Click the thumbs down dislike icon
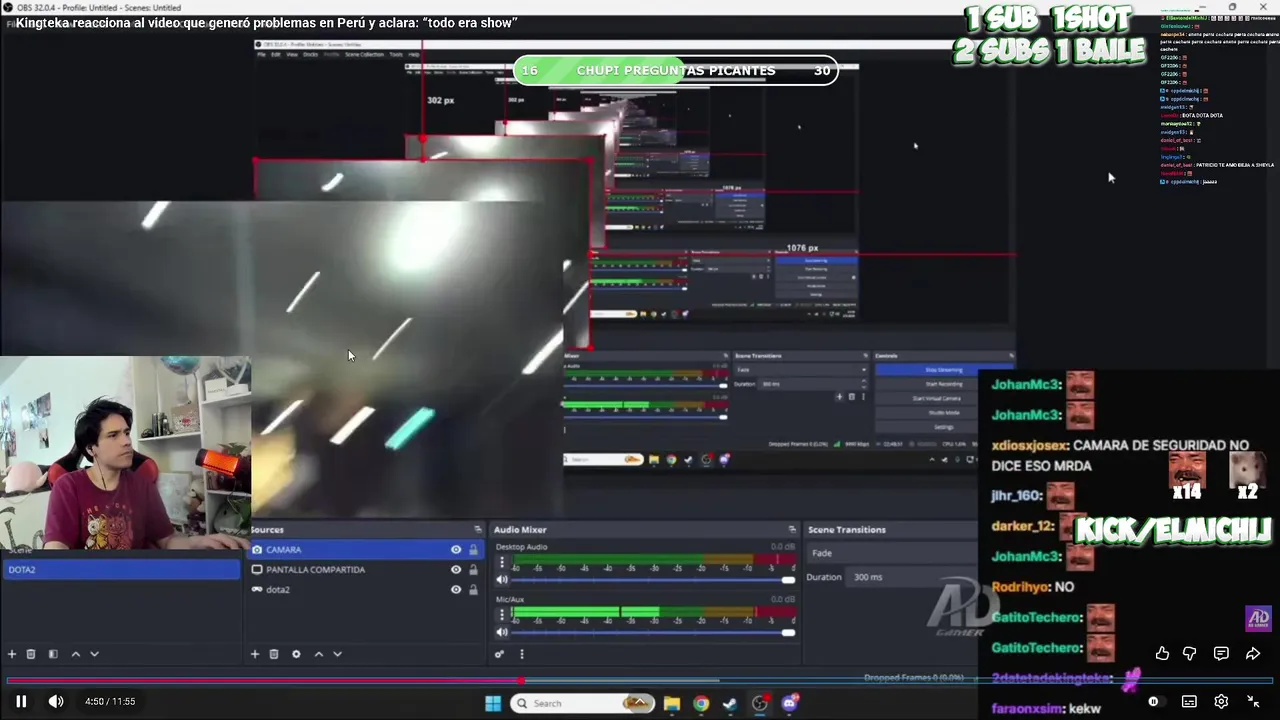Screen dimensions: 1280x720 (x=1189, y=653)
